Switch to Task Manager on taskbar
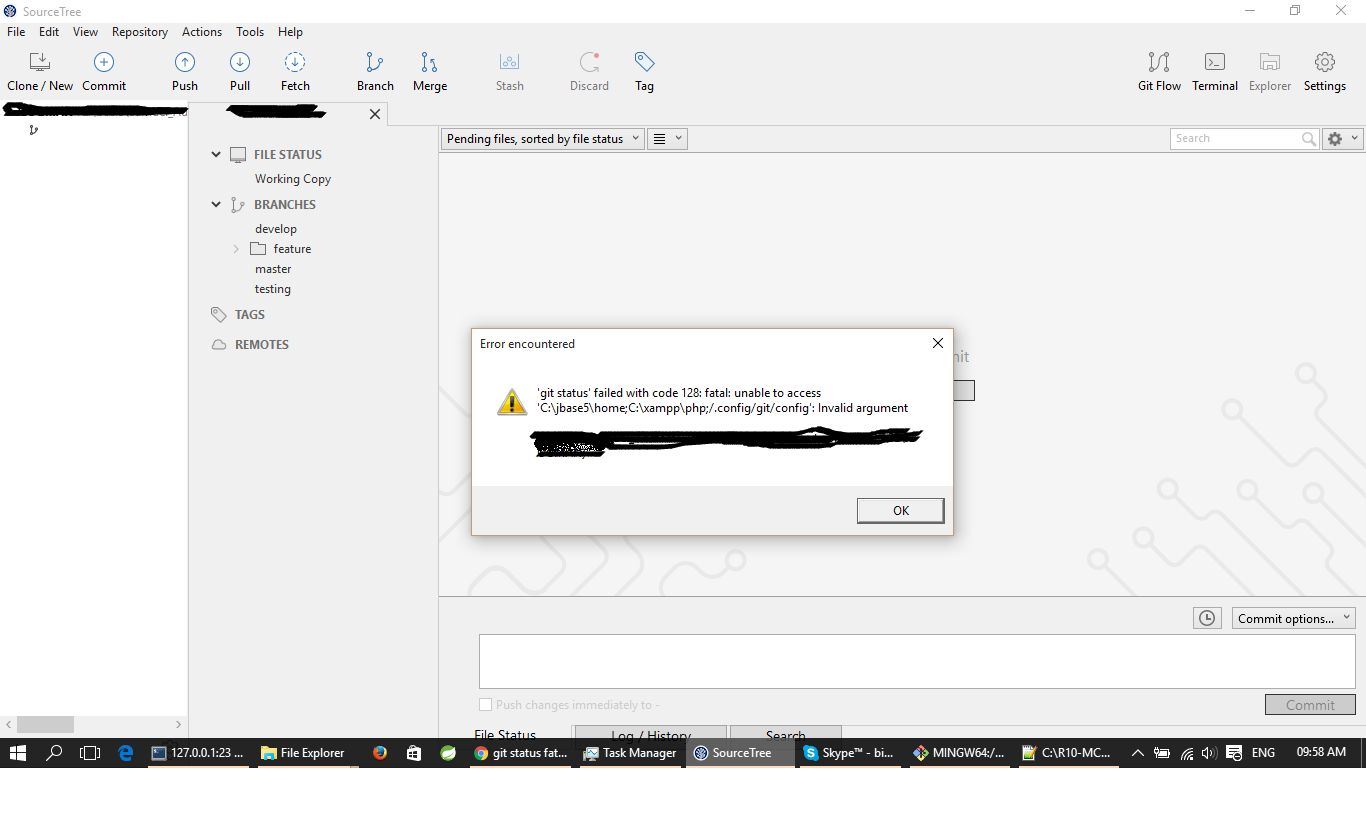Viewport: 1366px width, 825px height. 631,753
